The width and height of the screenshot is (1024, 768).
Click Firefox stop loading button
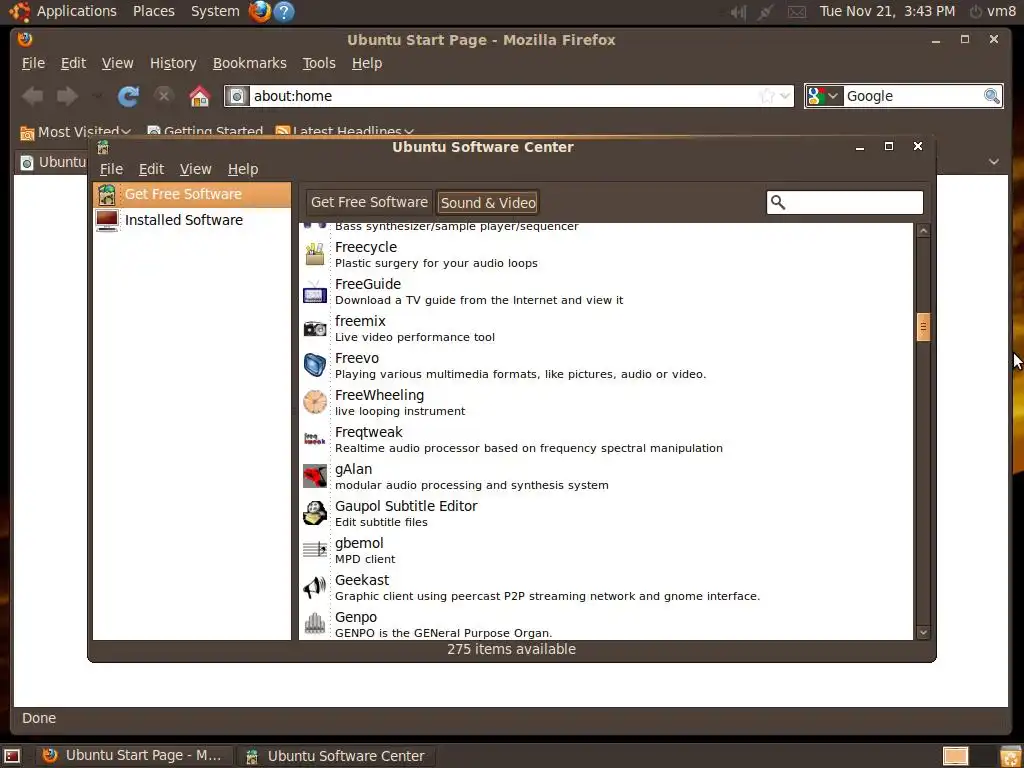click(163, 97)
